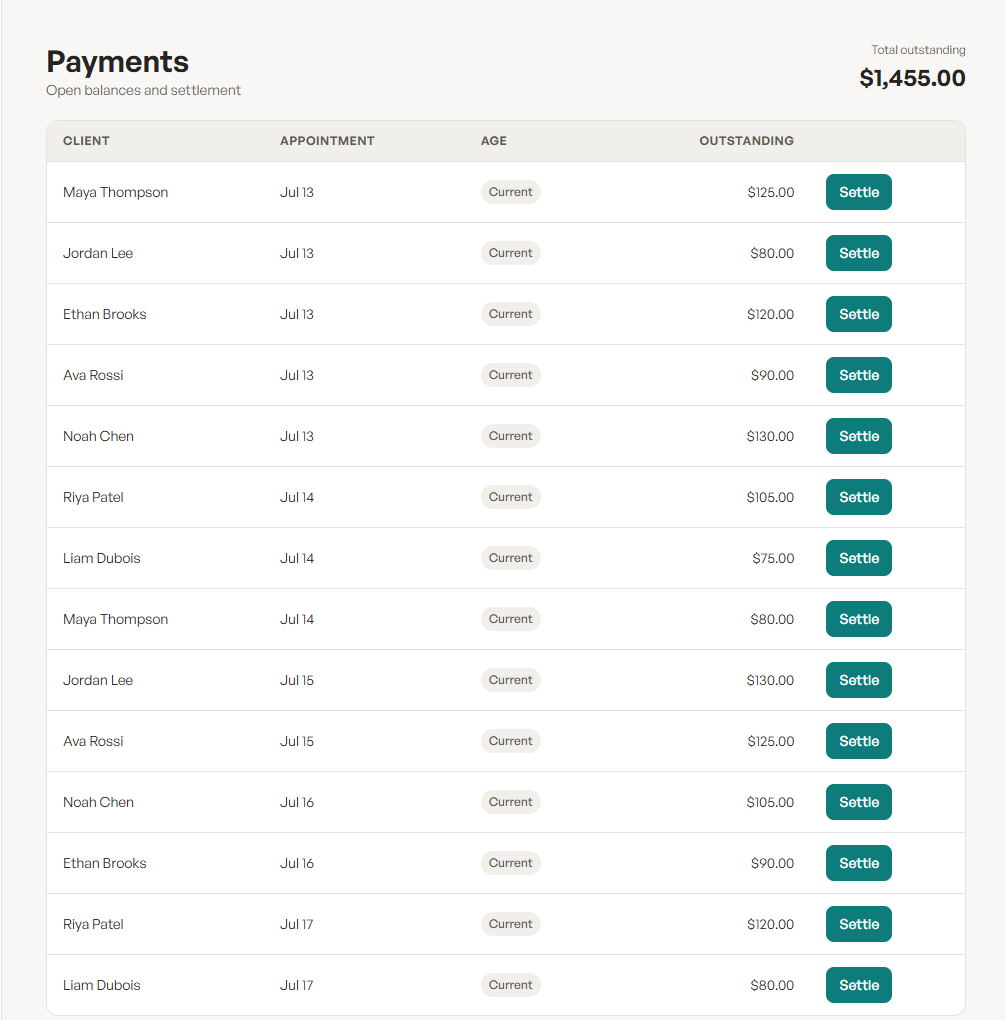The image size is (1006, 1020).
Task: Click the Current badge in Liam Dubois's Jul 17 row
Action: [510, 985]
